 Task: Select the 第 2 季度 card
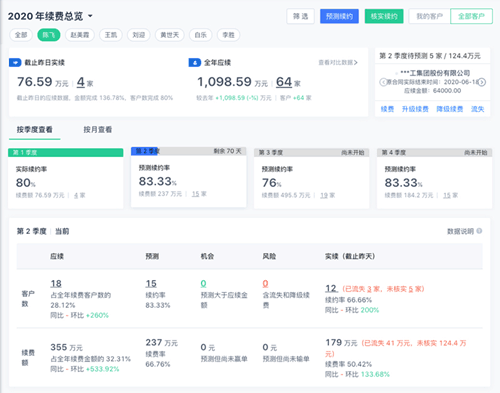[189, 177]
